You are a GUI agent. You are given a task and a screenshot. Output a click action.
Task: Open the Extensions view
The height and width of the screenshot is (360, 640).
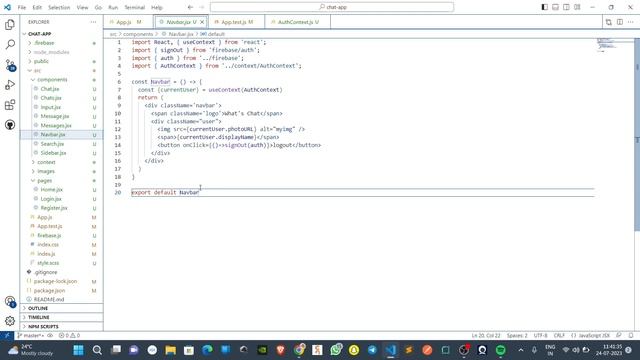click(10, 105)
